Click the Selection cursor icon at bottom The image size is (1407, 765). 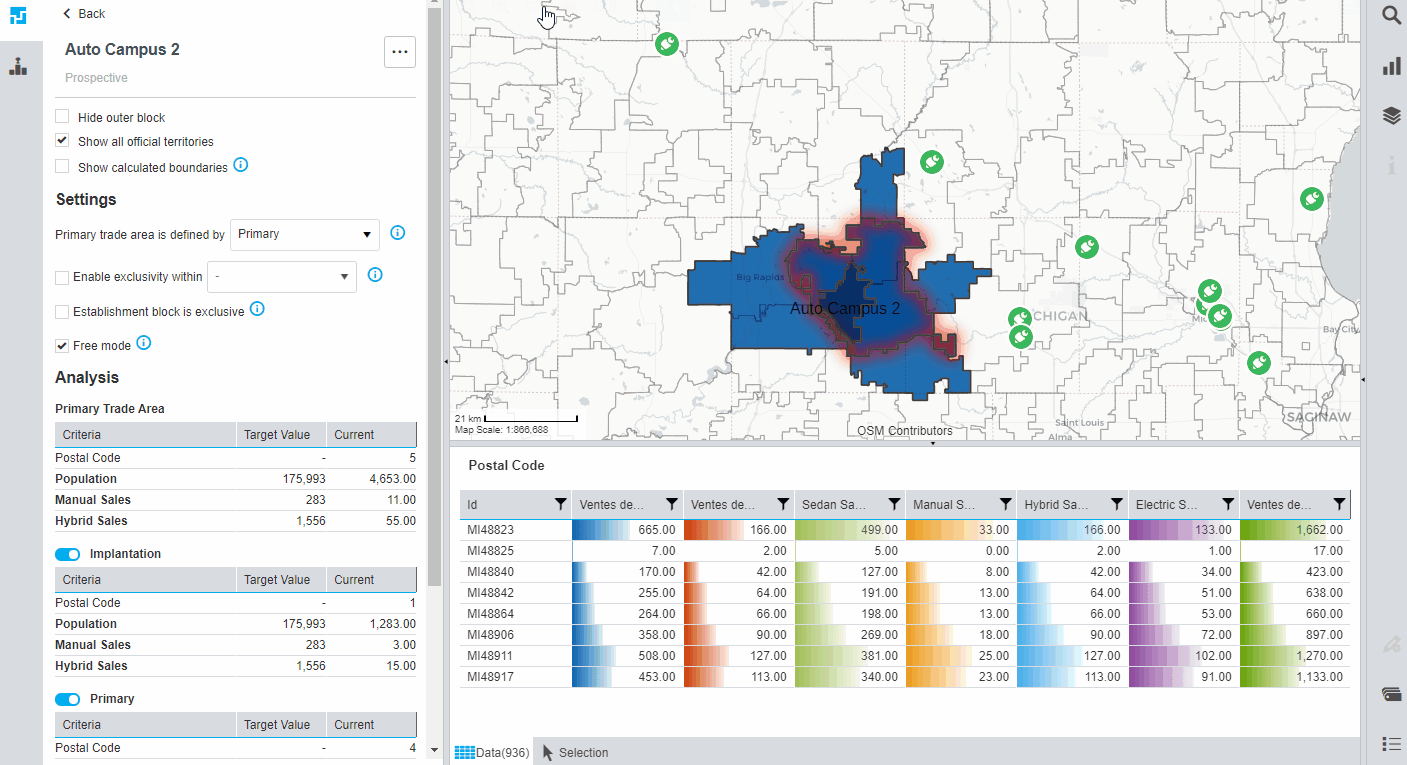(547, 752)
